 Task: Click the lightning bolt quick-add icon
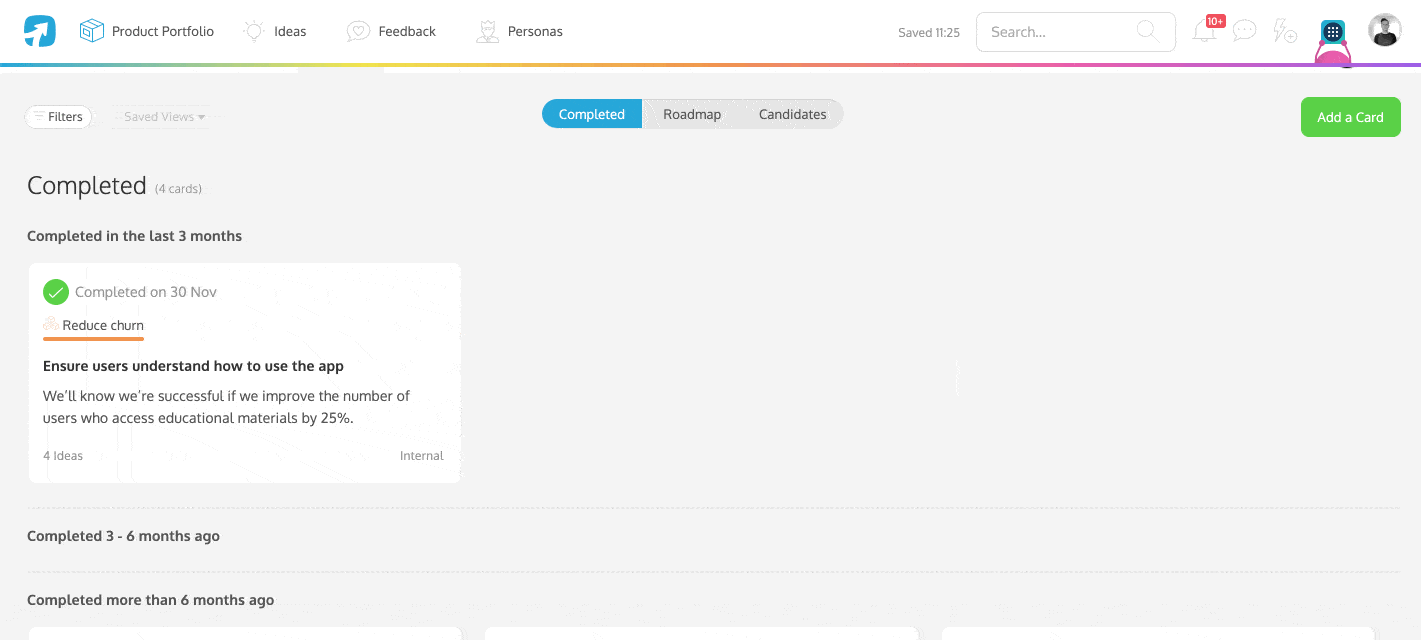click(x=1284, y=31)
